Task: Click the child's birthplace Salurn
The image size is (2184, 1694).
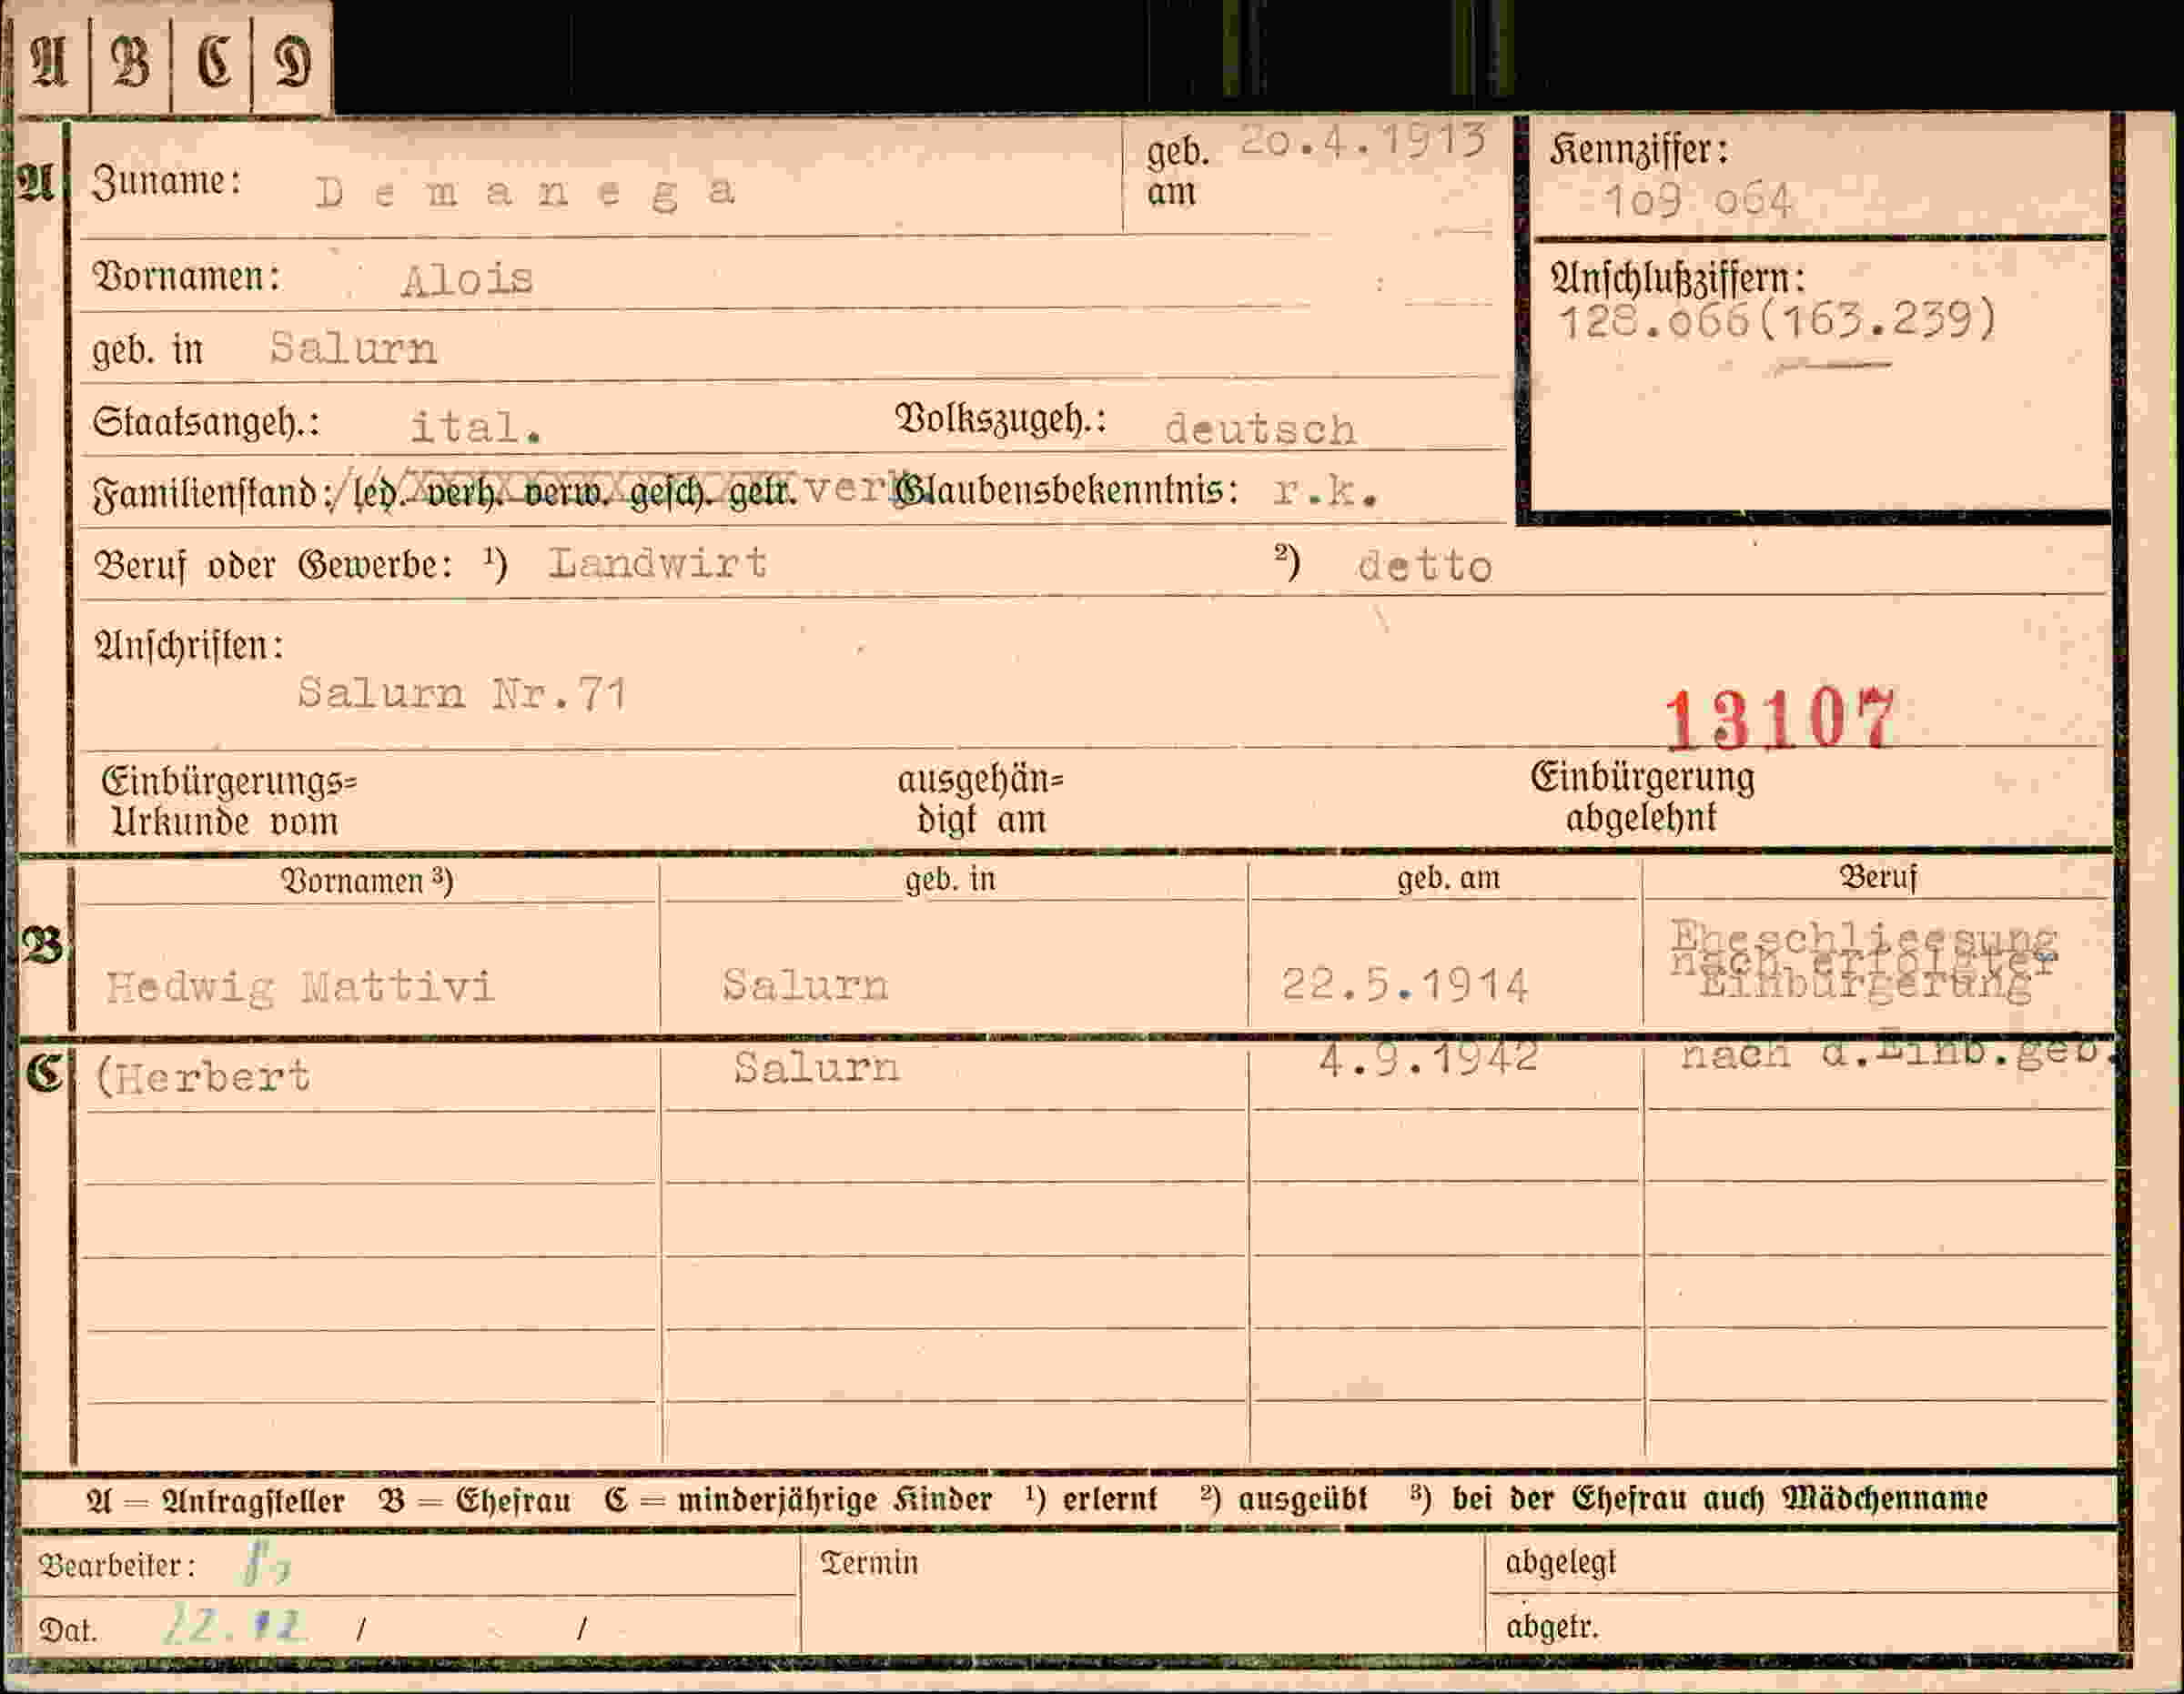Action: click(x=816, y=1068)
